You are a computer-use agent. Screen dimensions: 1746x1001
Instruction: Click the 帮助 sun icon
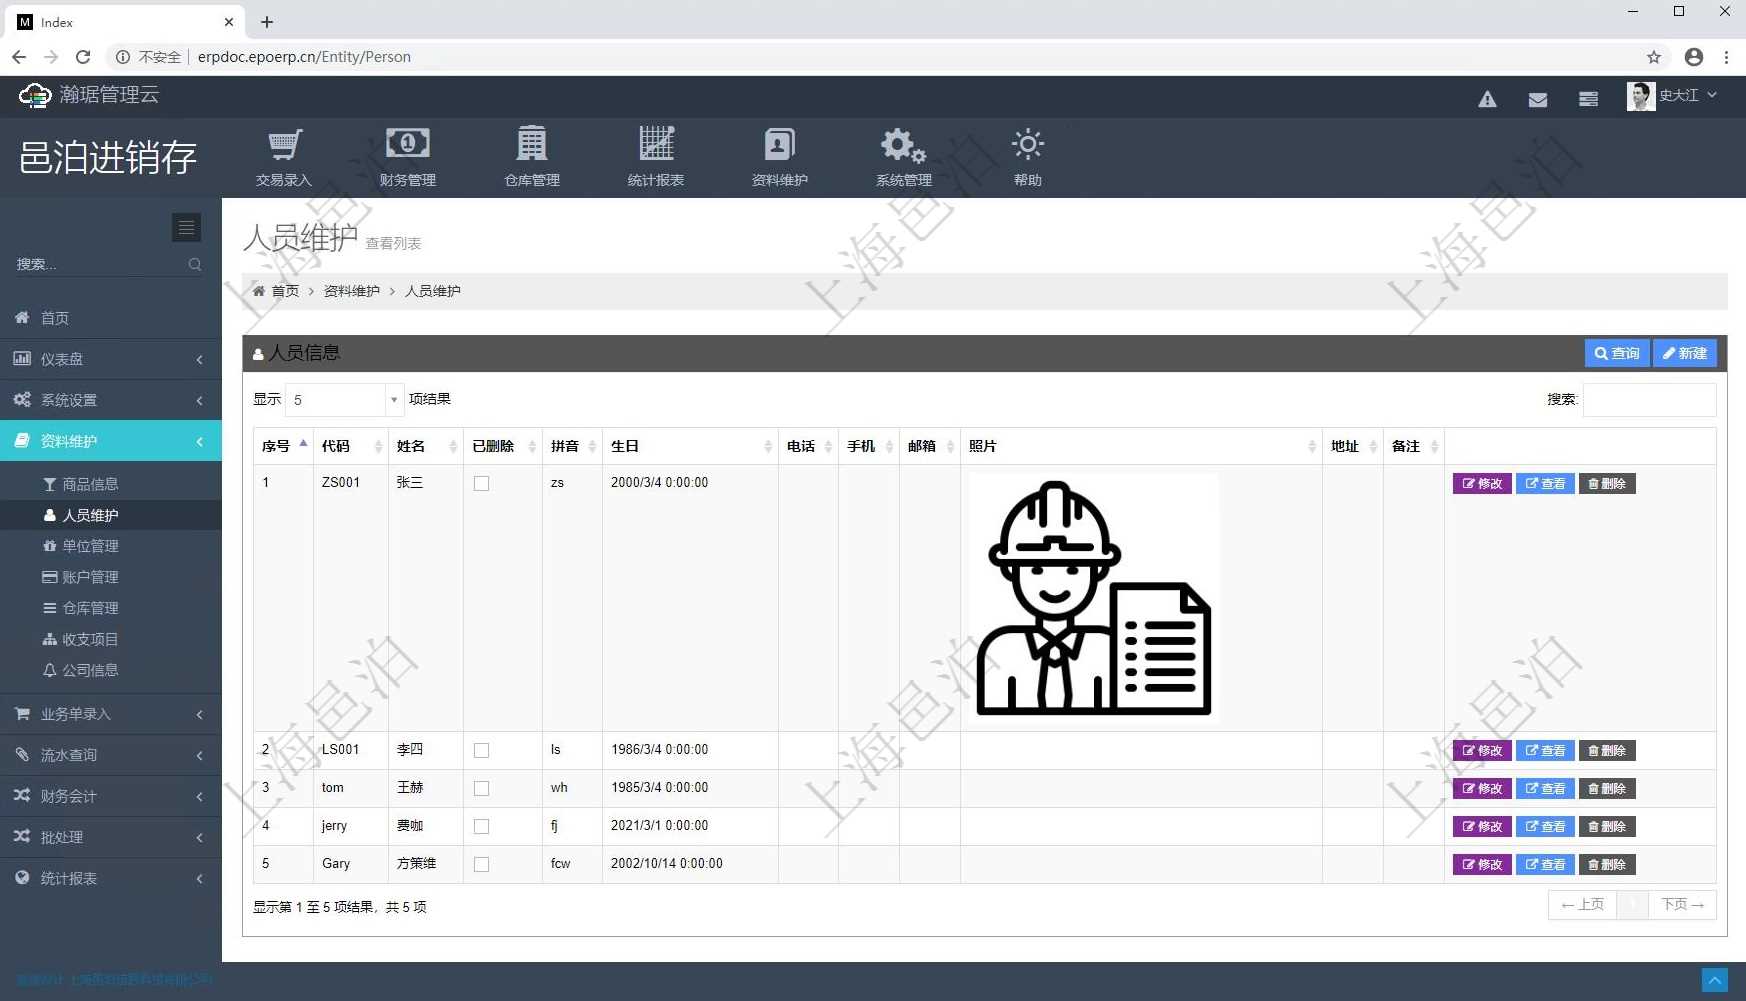[x=1027, y=146]
